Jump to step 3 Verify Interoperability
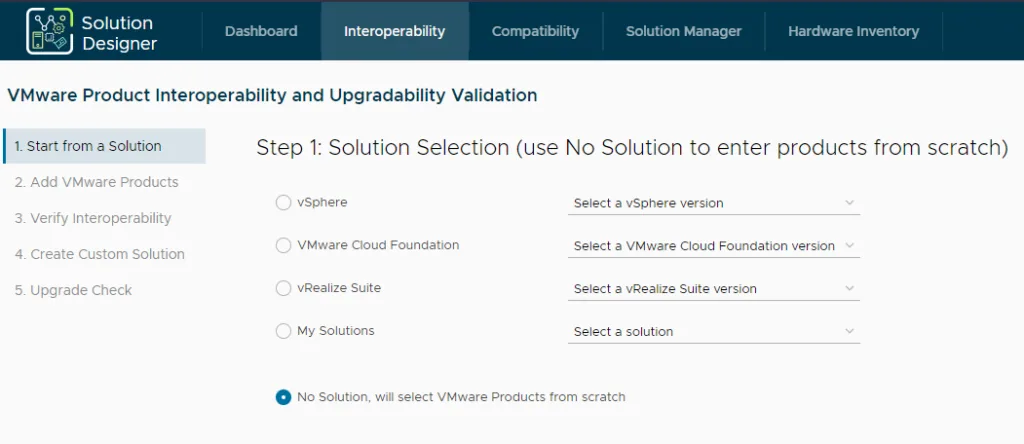 [93, 218]
